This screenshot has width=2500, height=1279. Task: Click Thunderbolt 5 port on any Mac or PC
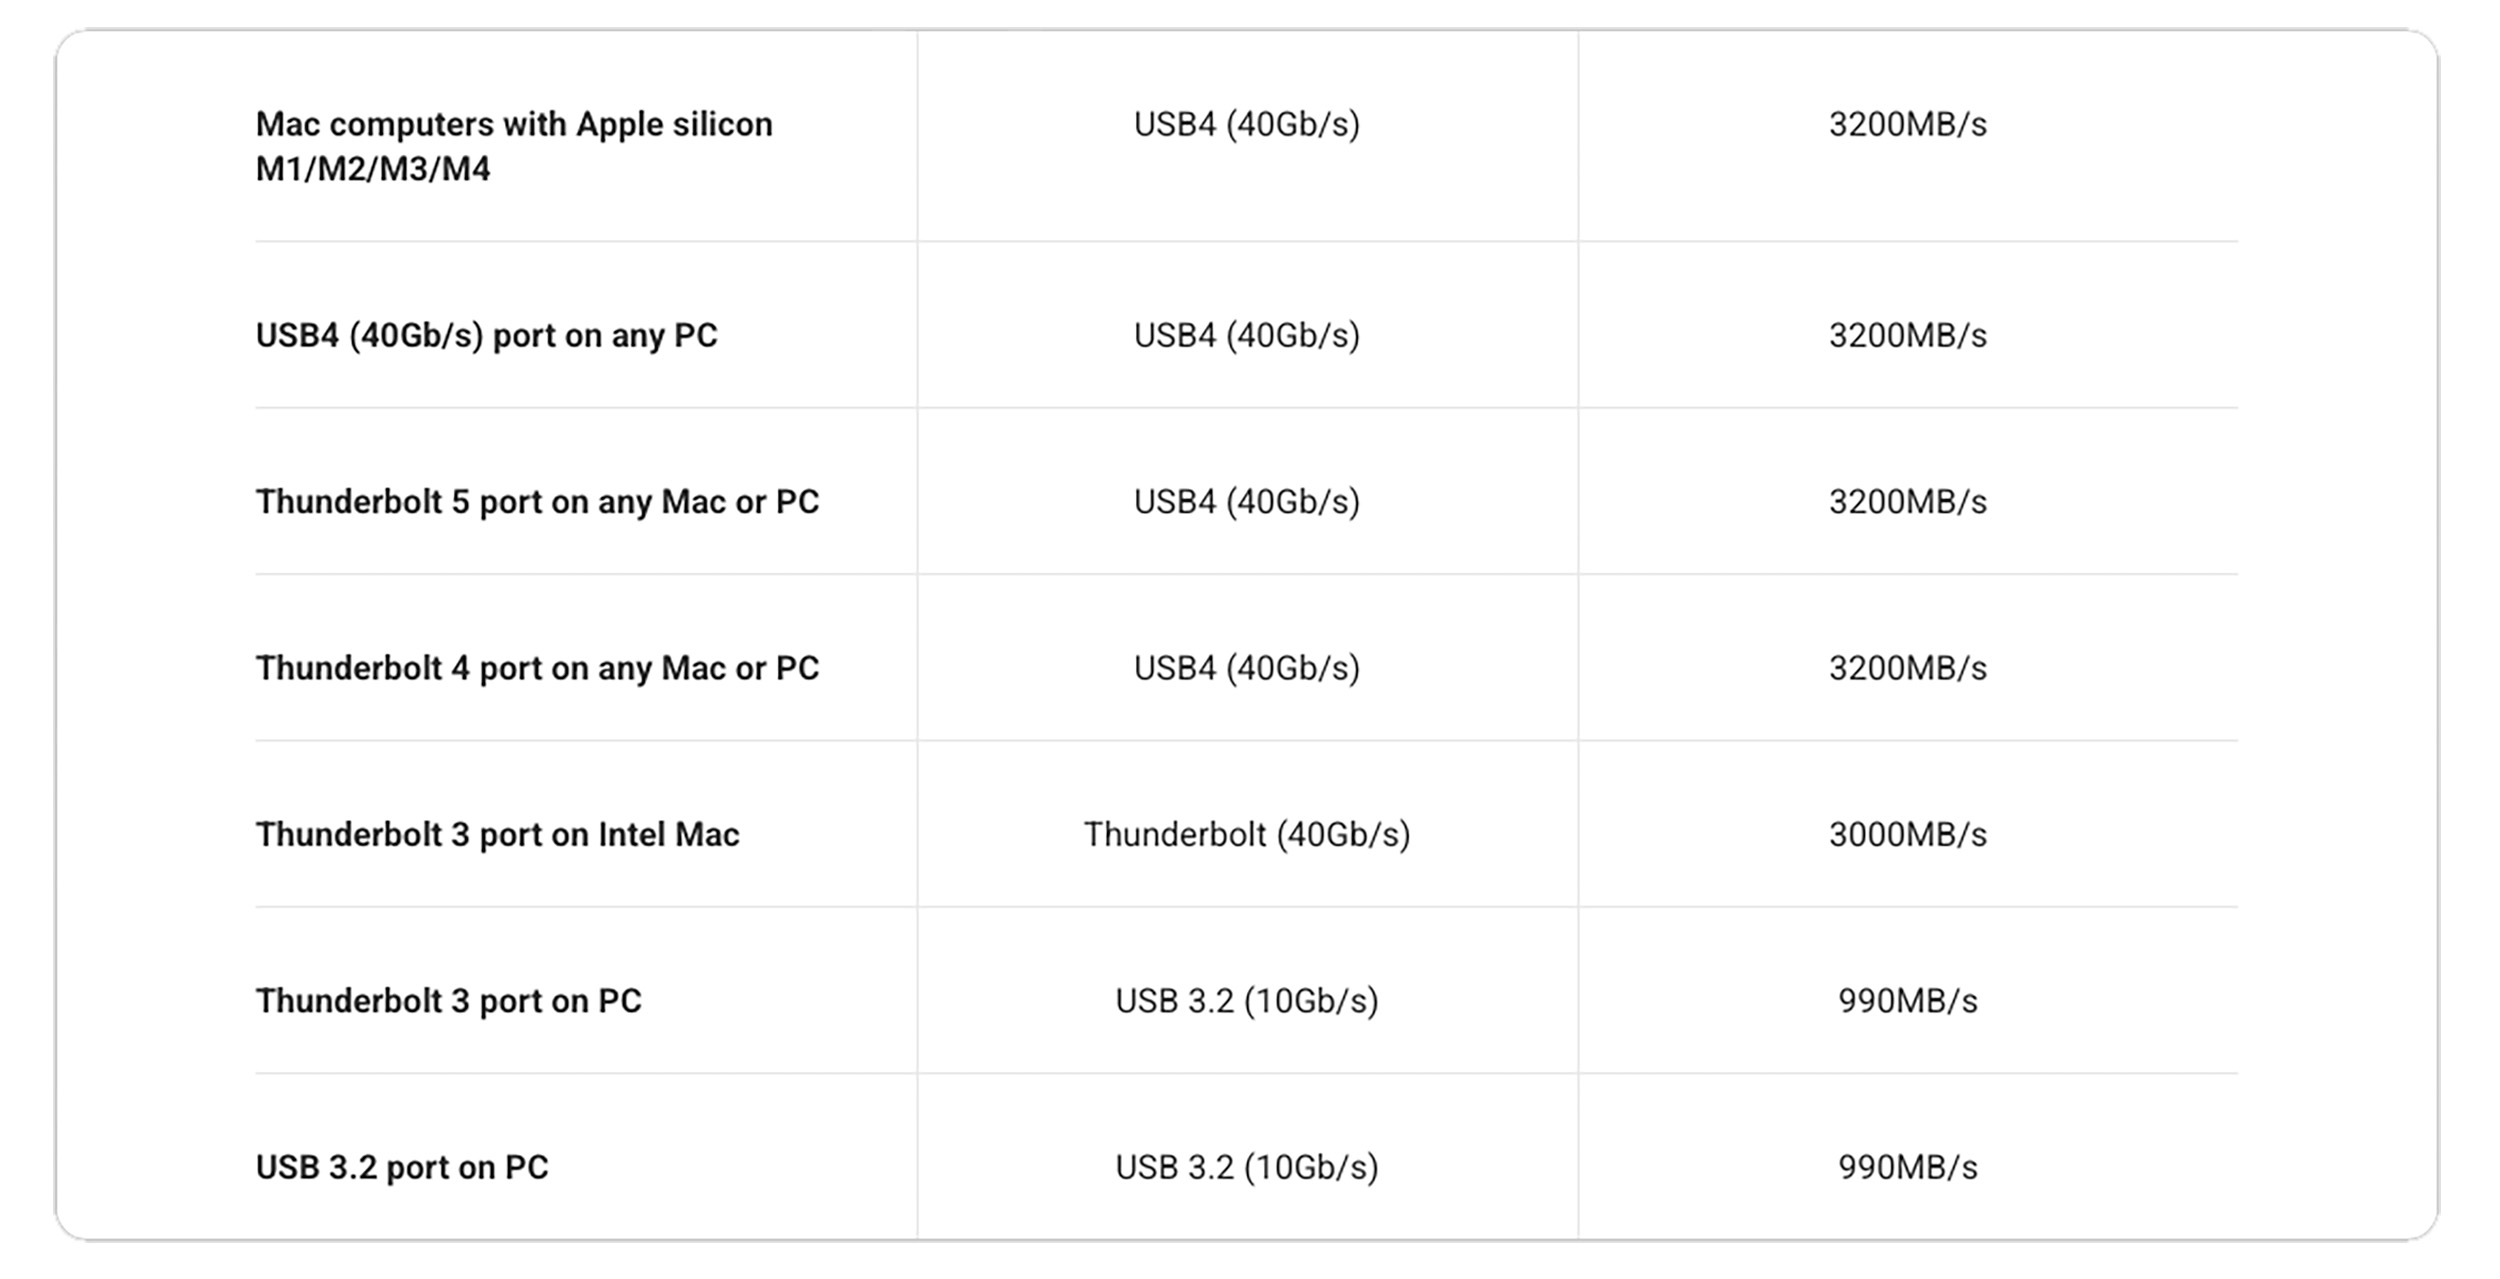pos(537,501)
